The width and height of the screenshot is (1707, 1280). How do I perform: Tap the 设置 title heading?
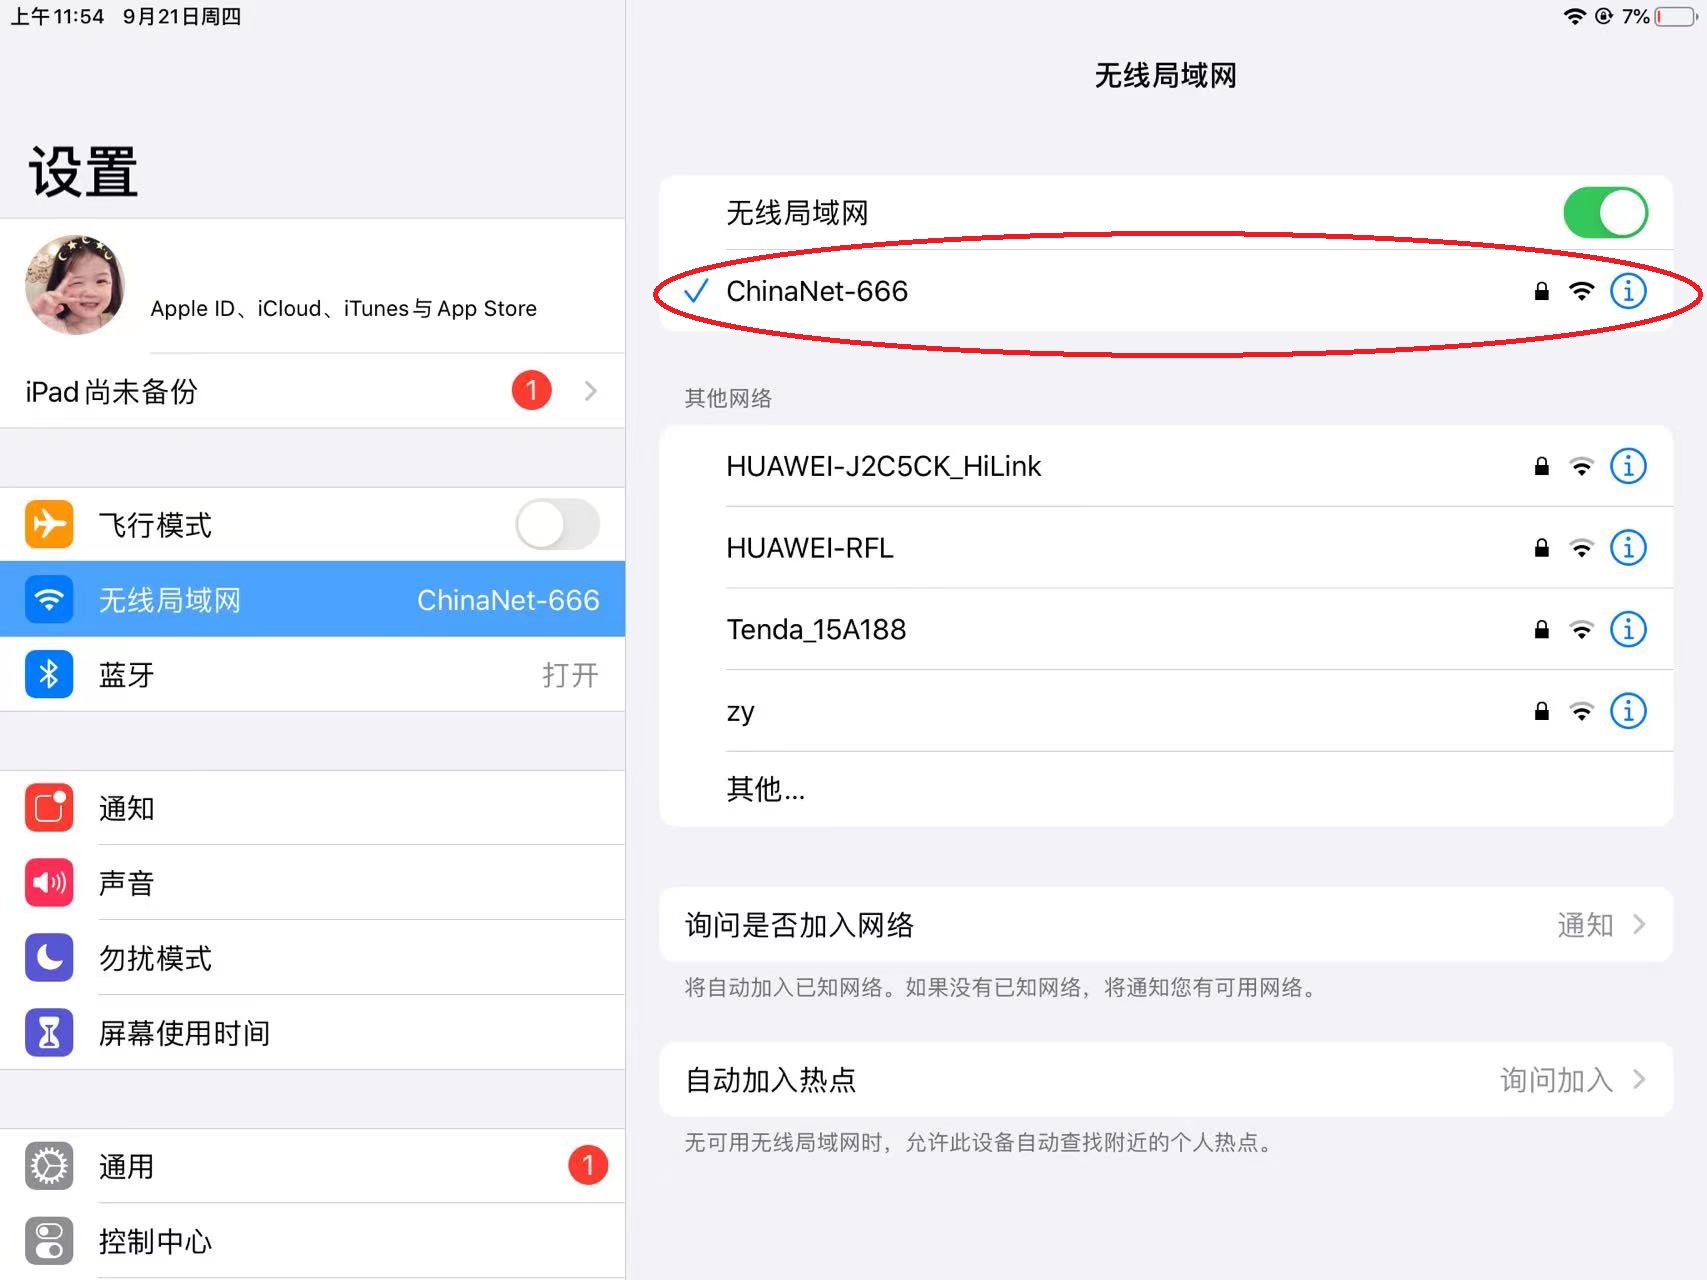[x=83, y=171]
